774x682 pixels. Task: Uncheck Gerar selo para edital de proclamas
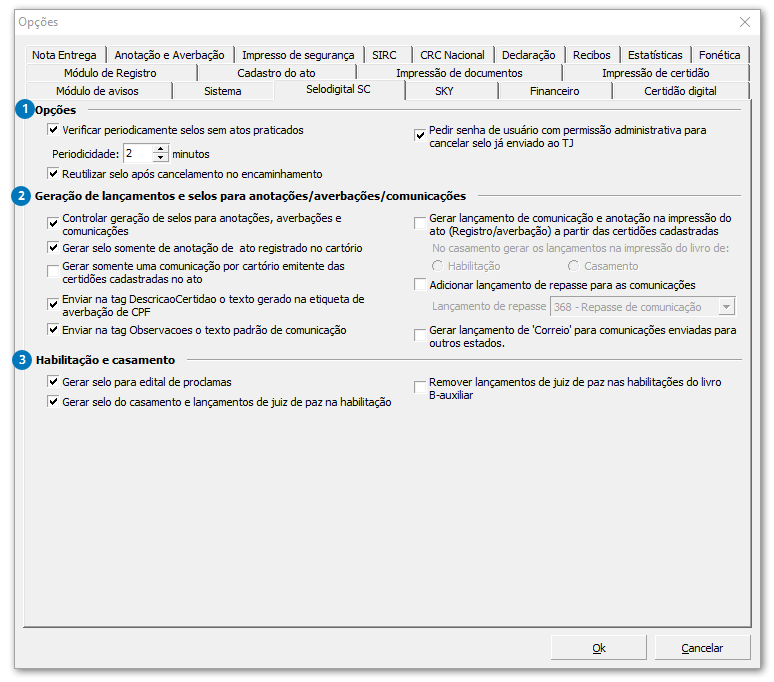pyautogui.click(x=53, y=381)
